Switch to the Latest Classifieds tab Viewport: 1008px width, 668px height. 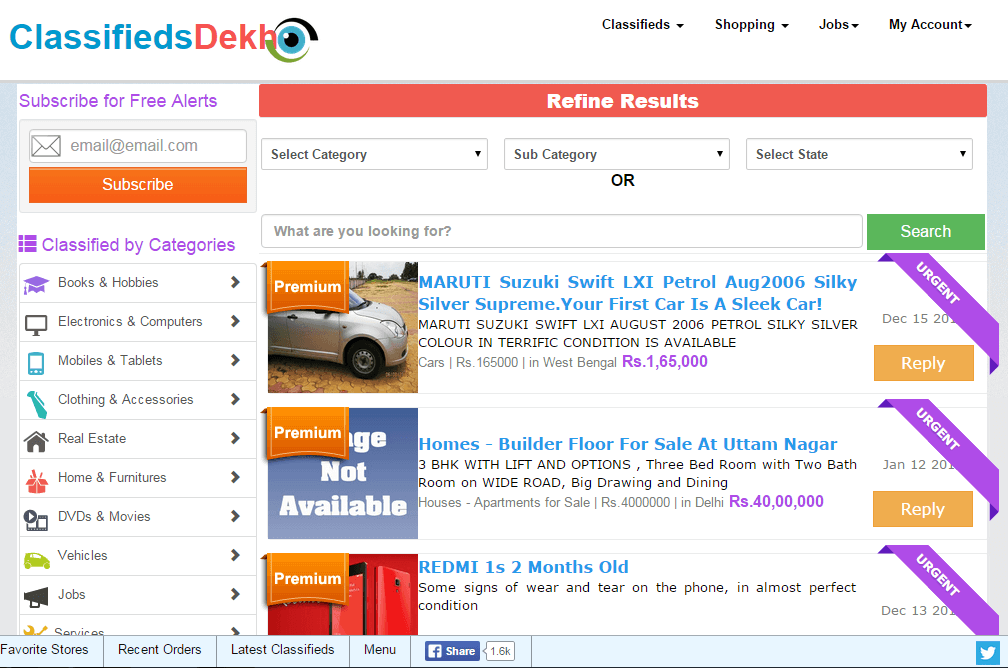[282, 649]
